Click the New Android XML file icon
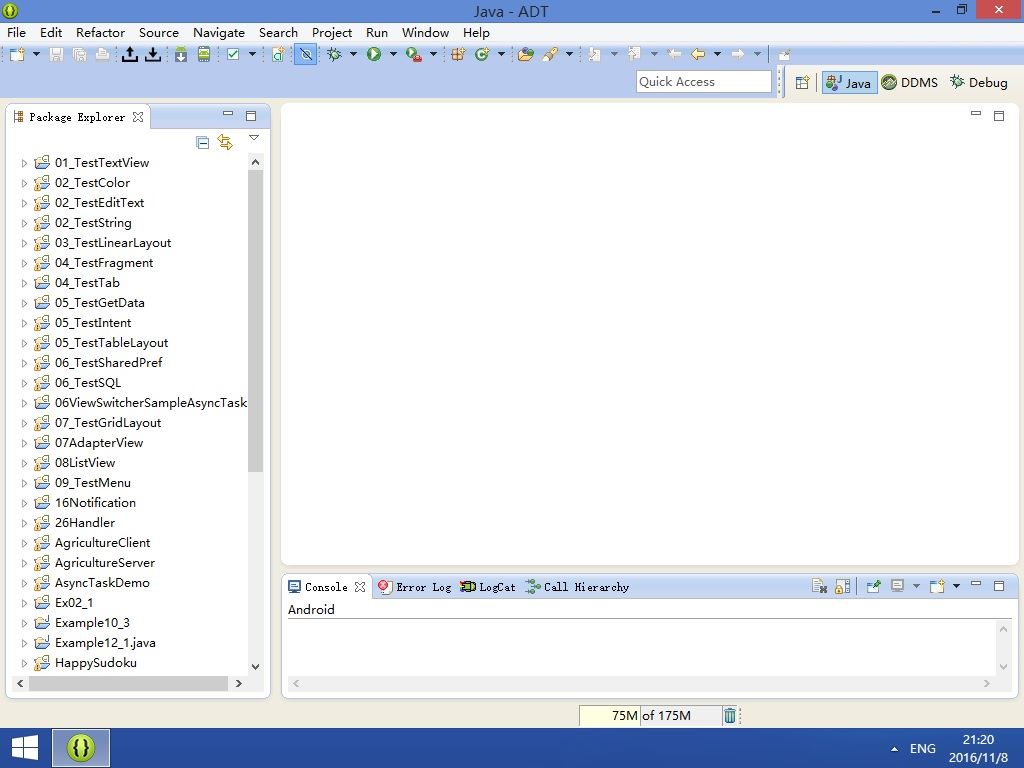 coord(278,55)
